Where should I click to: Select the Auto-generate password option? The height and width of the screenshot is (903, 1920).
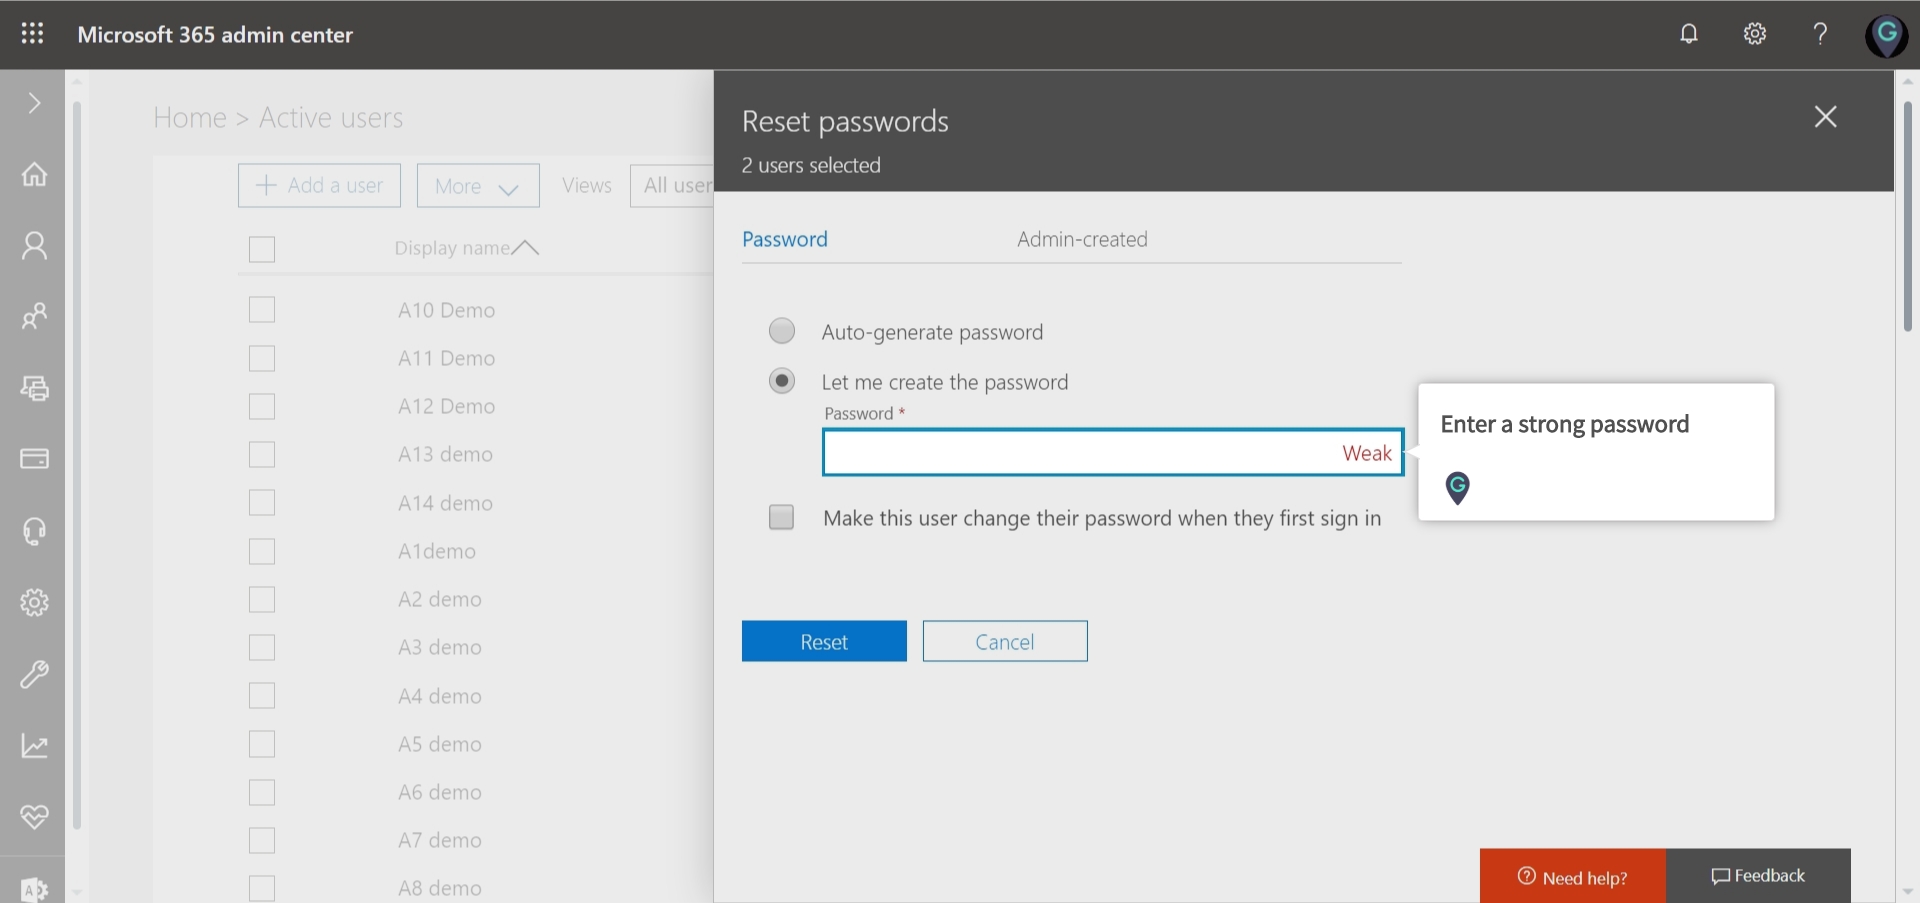[x=781, y=330]
